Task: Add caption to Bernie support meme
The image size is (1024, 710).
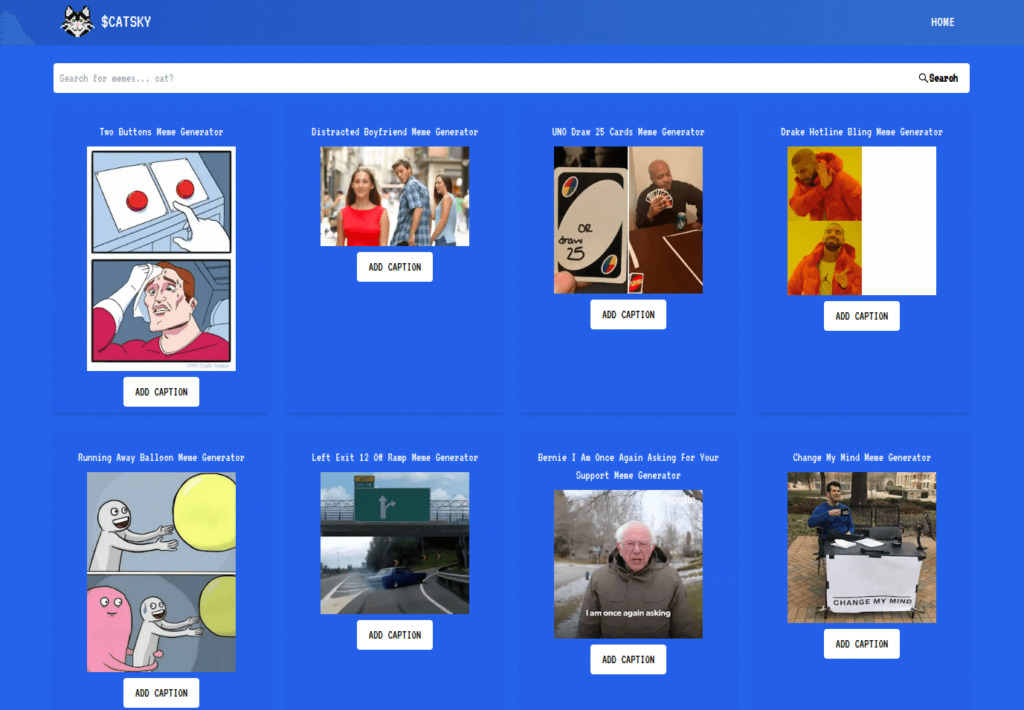Action: 628,660
